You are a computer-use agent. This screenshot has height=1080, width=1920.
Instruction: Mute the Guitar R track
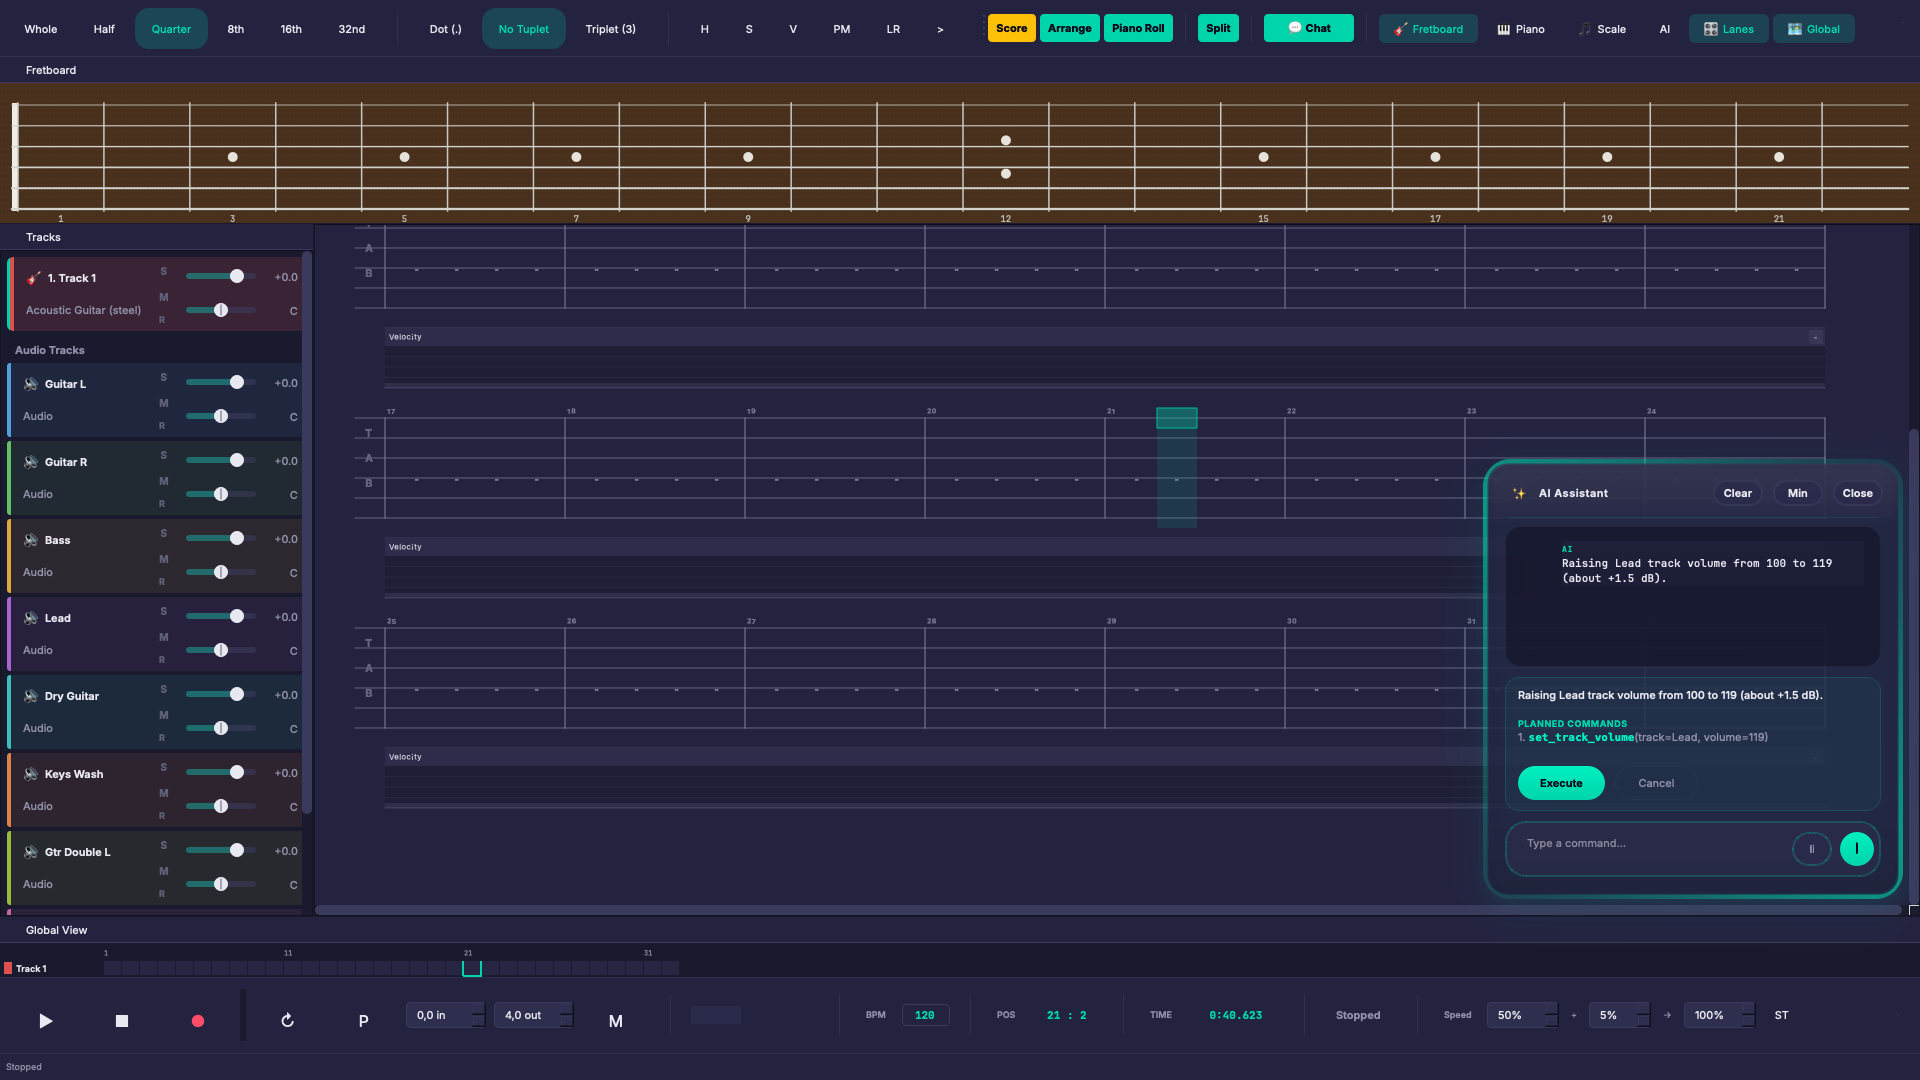point(164,481)
